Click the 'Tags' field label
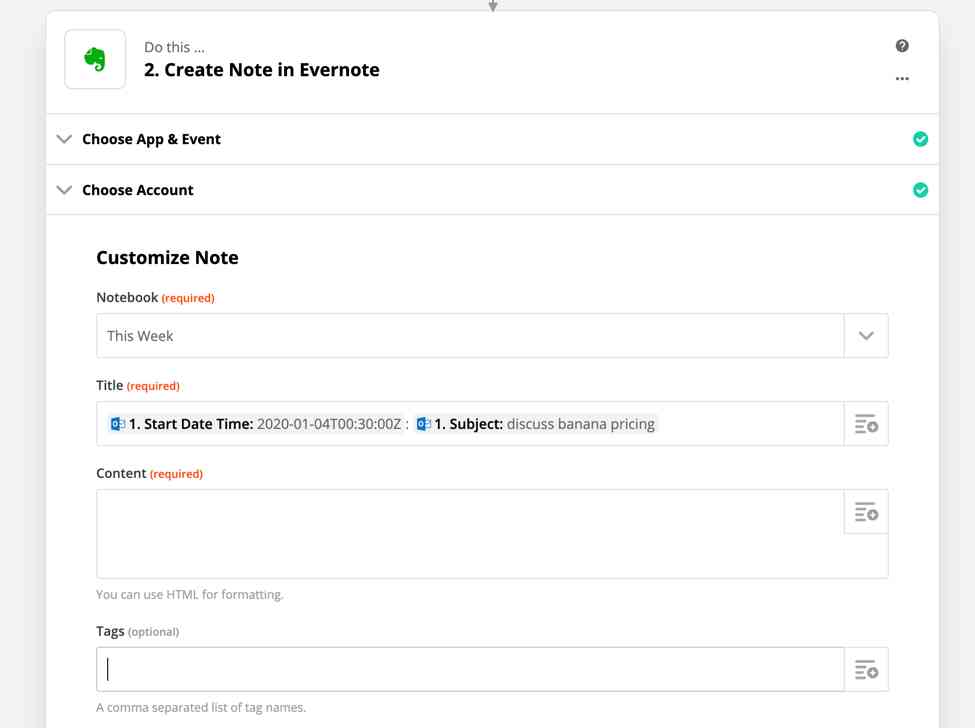Image resolution: width=975 pixels, height=728 pixels. click(x=110, y=631)
